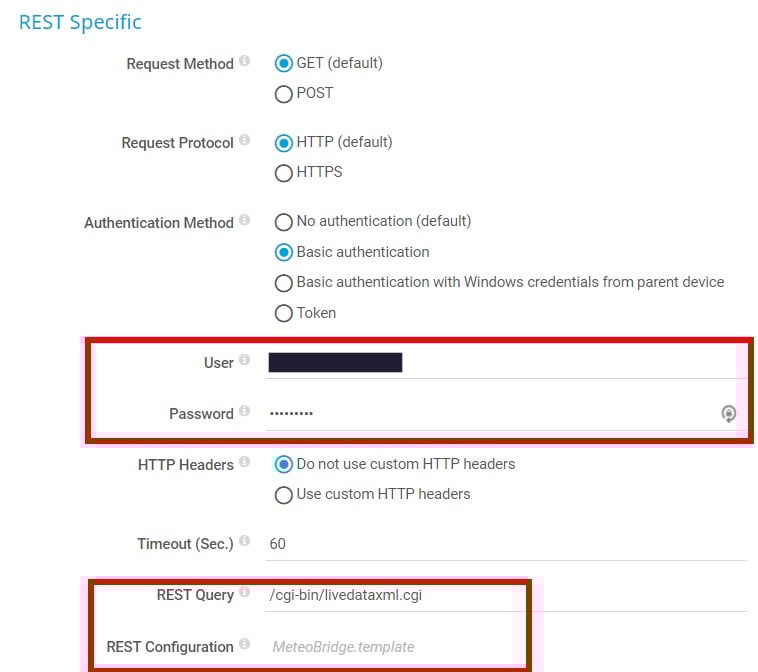Click the help icon beside REST Configuration

click(x=245, y=645)
